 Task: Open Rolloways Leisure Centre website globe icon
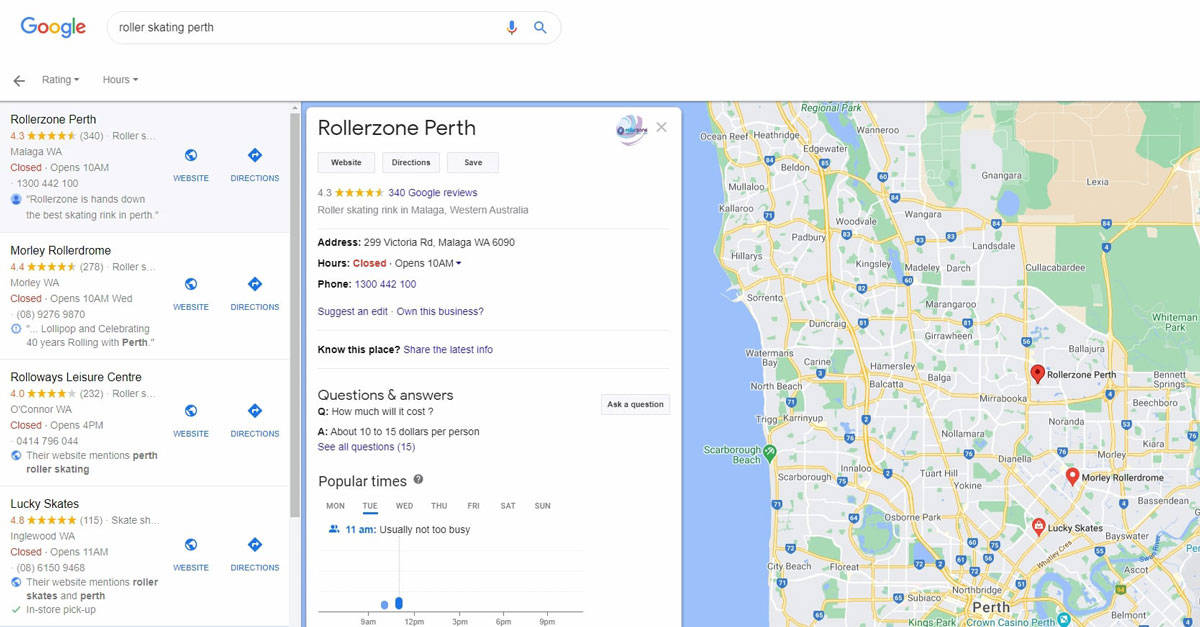[191, 411]
